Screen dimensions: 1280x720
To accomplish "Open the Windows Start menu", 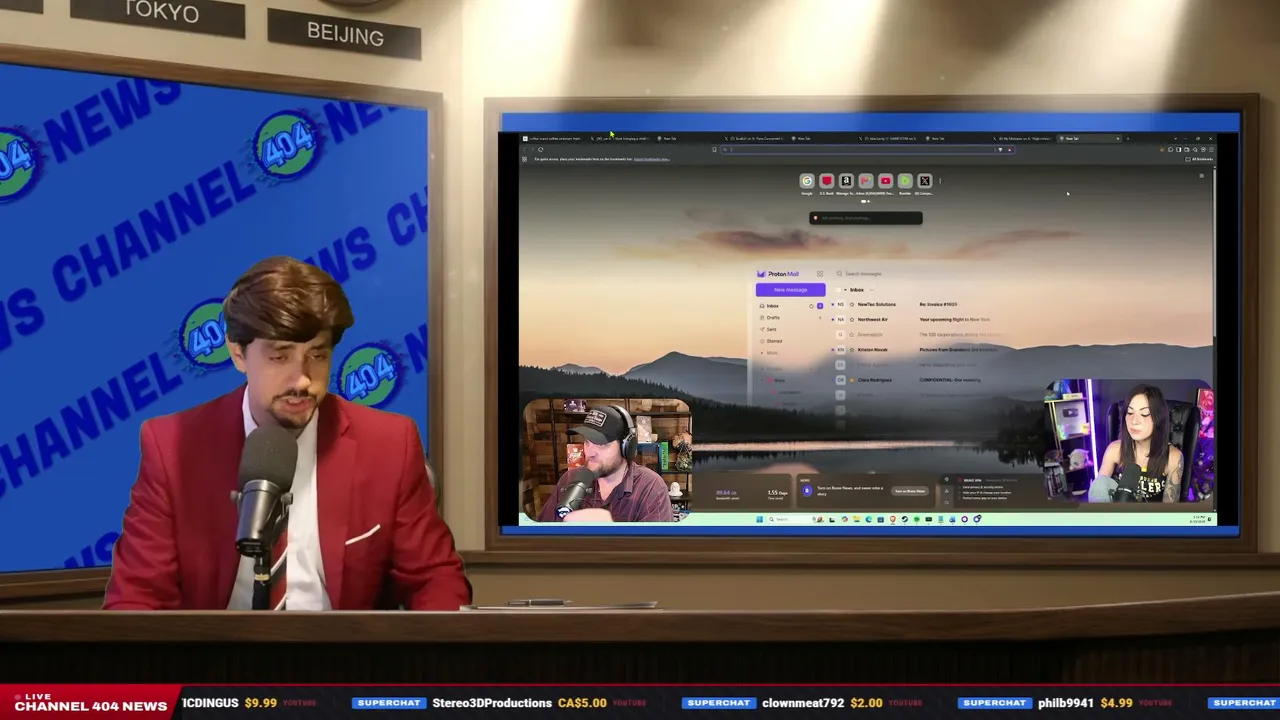I will [x=760, y=519].
